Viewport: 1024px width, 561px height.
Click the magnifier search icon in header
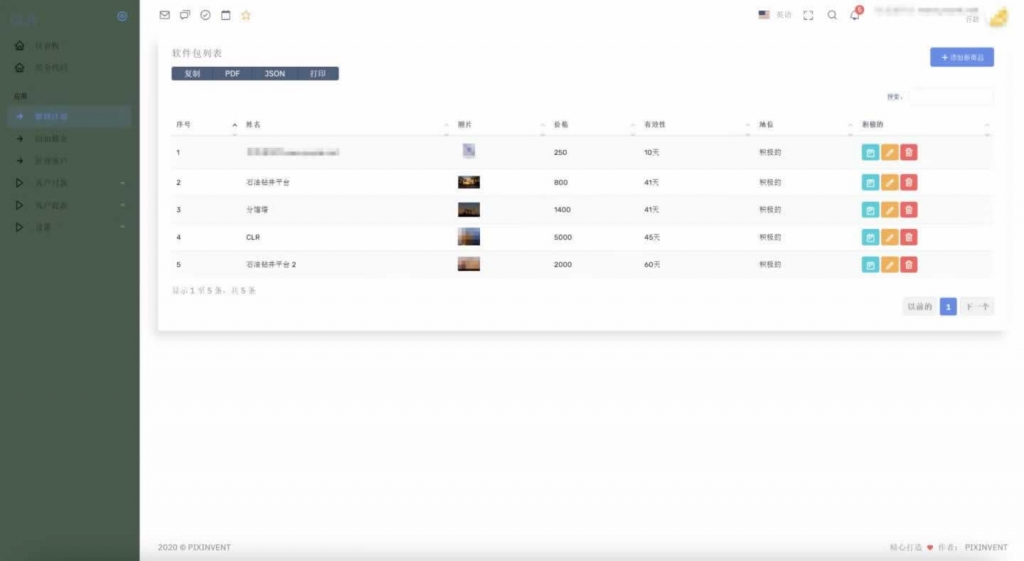(x=832, y=15)
